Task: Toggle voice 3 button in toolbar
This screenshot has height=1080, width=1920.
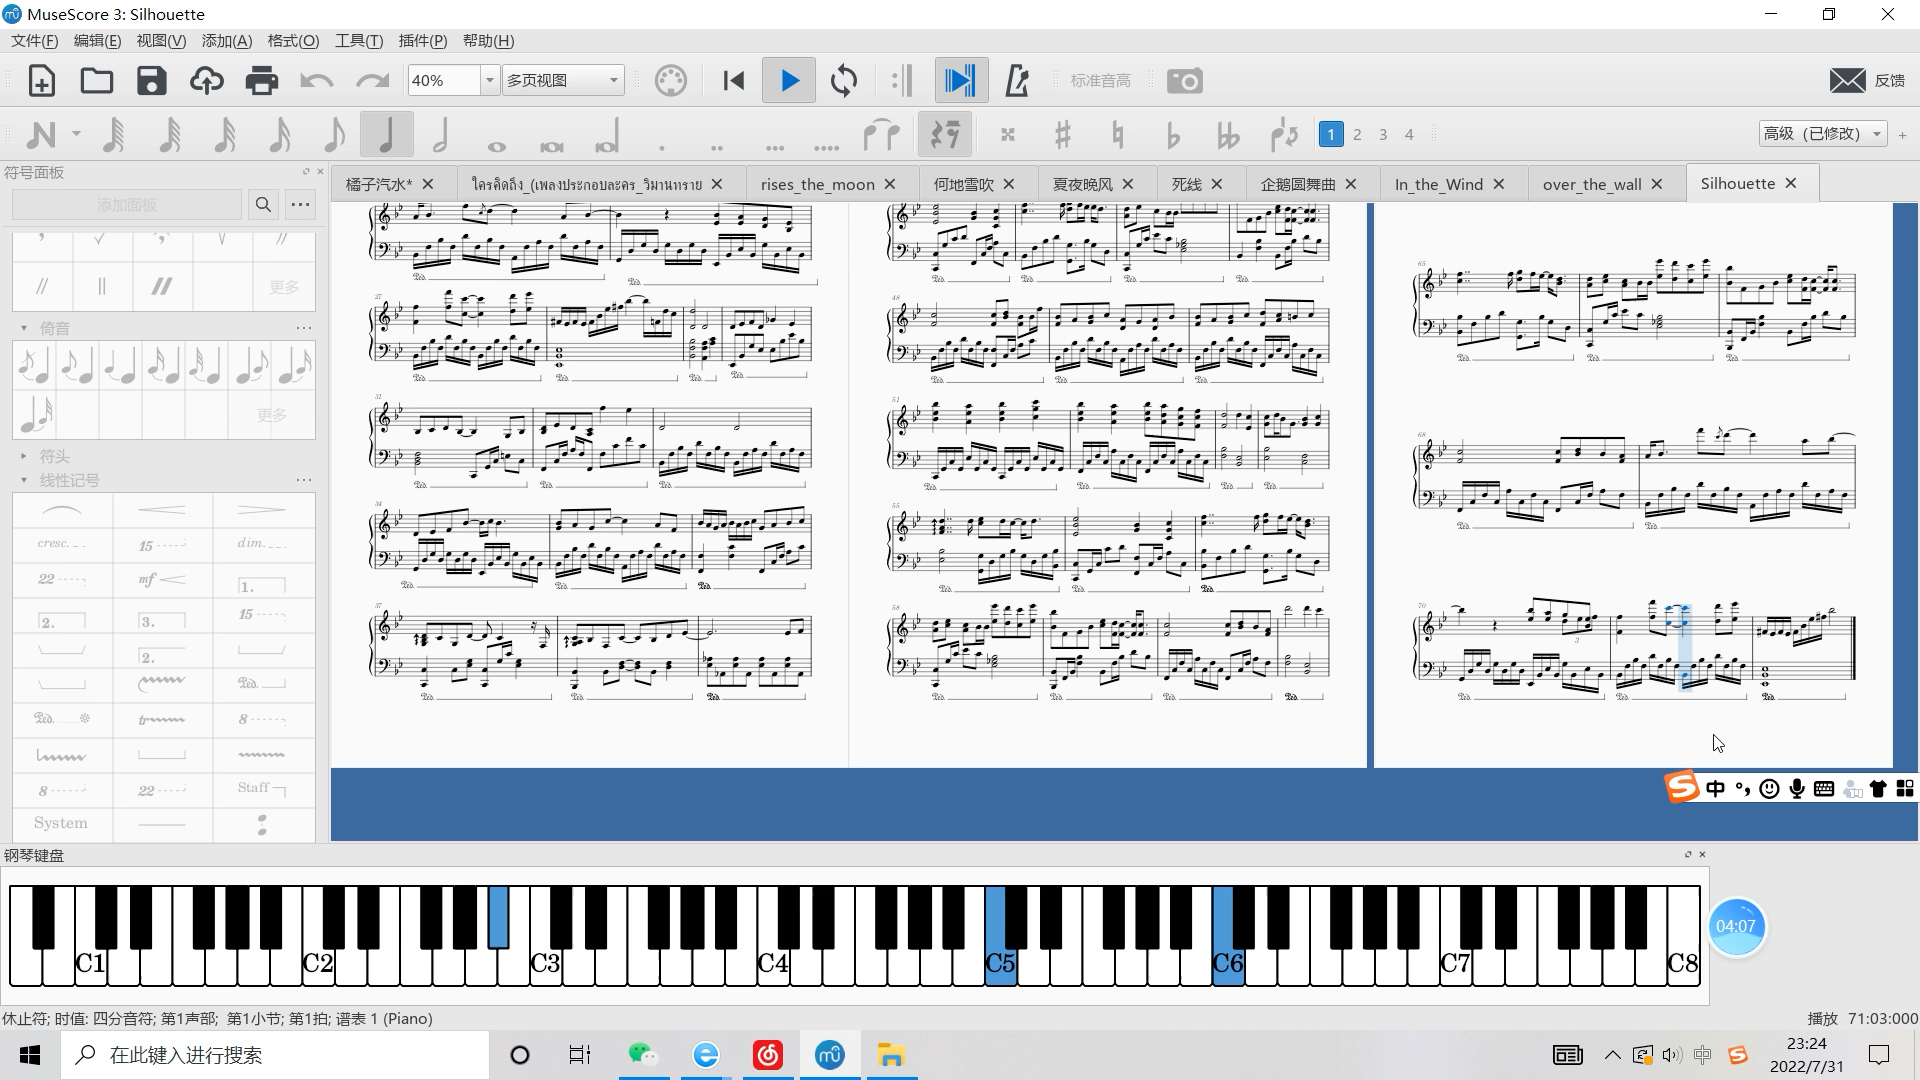Action: 1383,133
